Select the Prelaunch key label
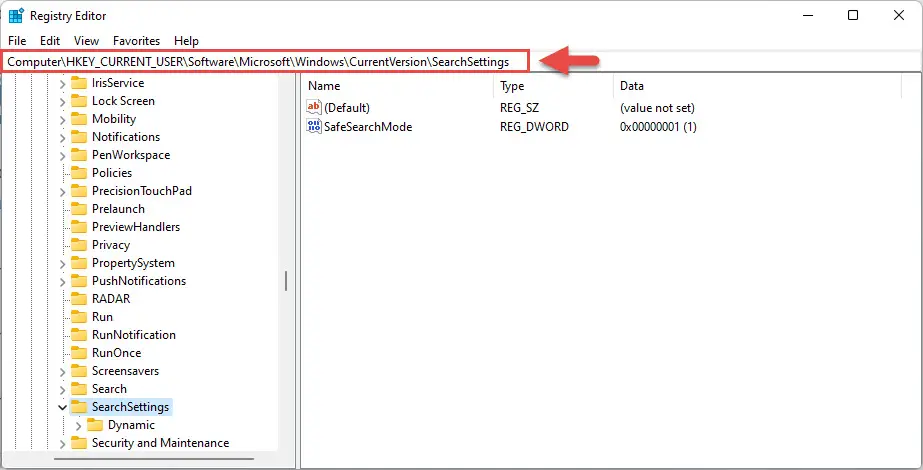This screenshot has width=923, height=470. pyautogui.click(x=118, y=209)
